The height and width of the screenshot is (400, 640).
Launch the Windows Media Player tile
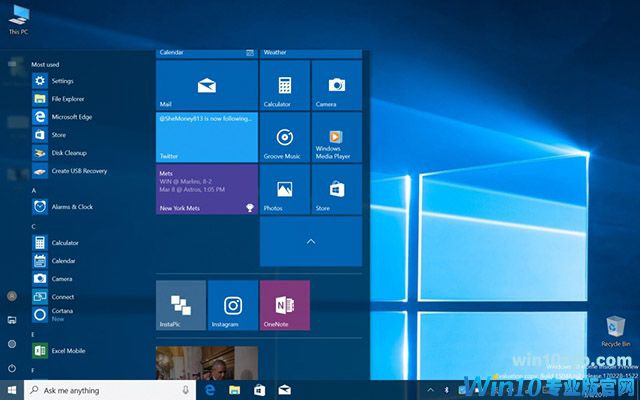click(336, 137)
